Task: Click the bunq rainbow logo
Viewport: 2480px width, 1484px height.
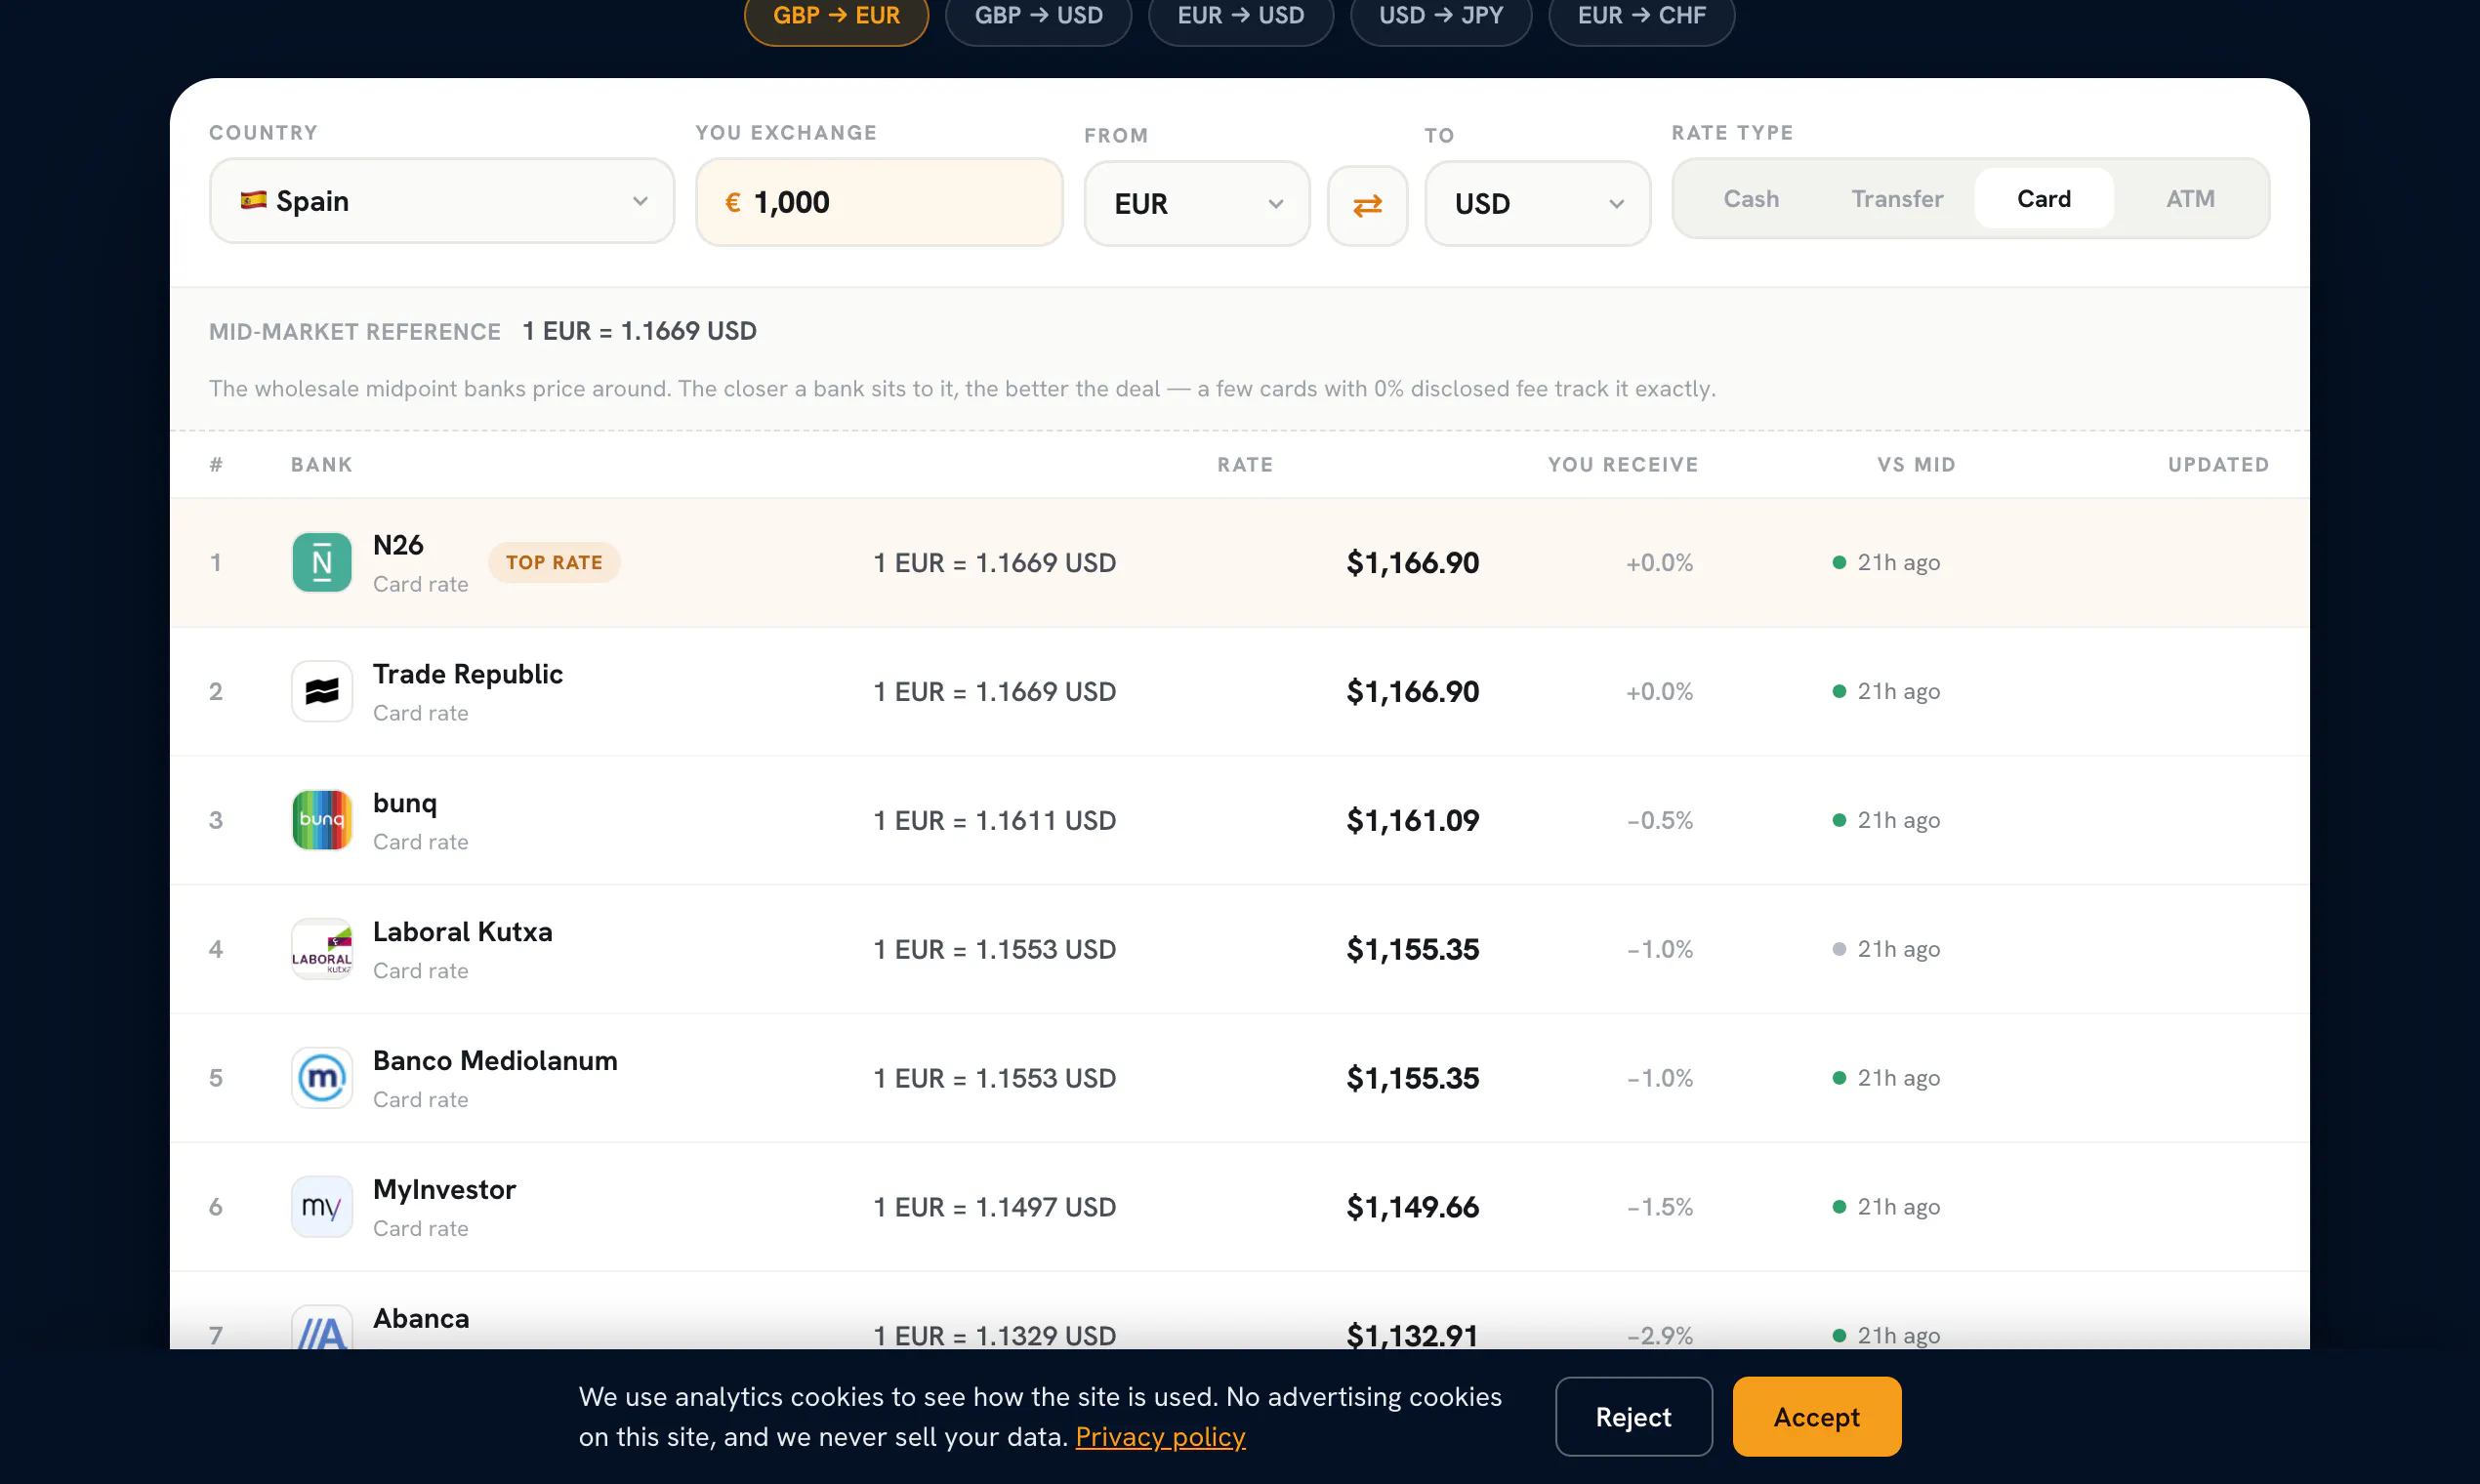Action: click(321, 820)
